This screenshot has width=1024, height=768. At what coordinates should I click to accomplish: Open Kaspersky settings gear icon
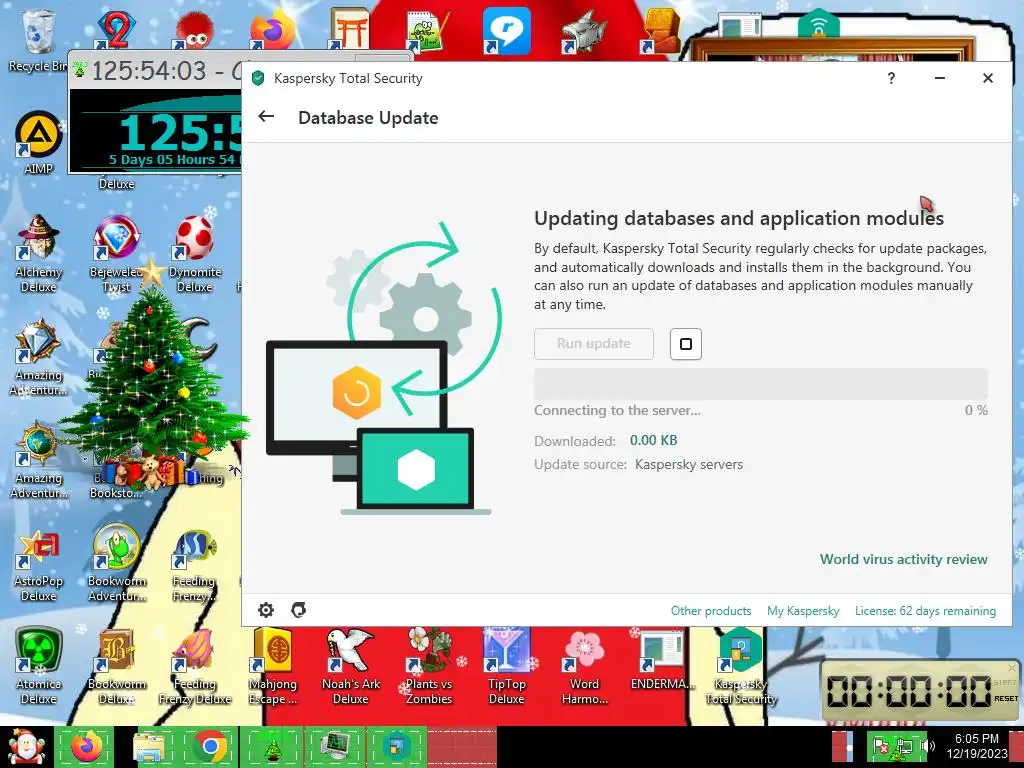(266, 610)
